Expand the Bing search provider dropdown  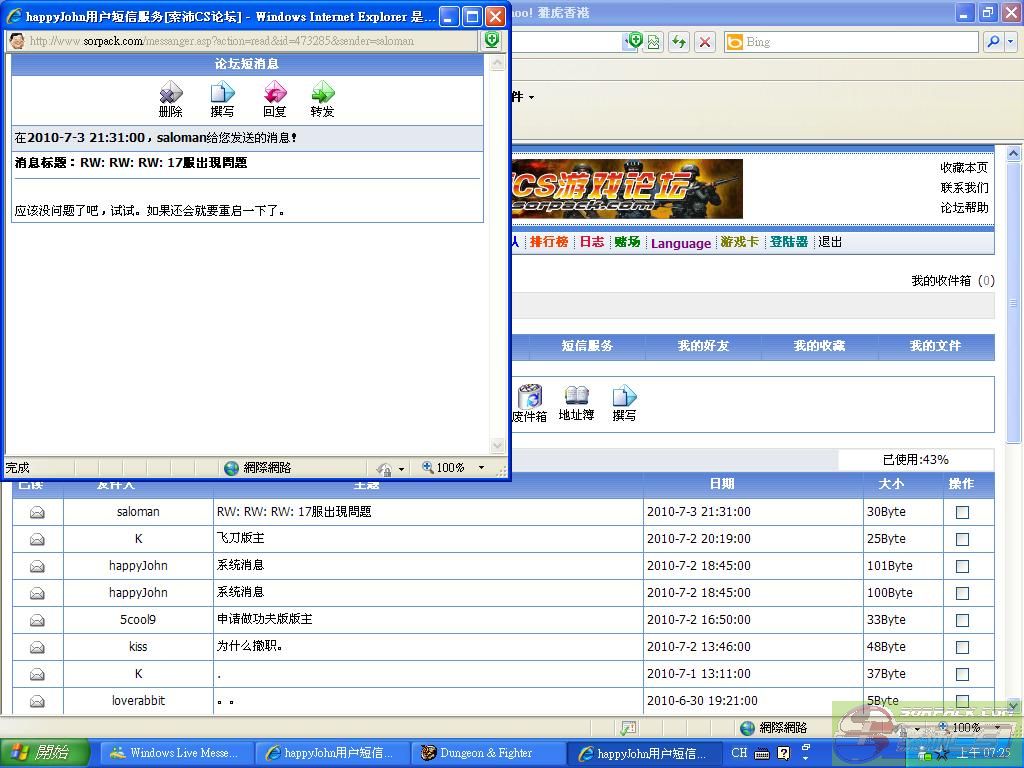1011,42
